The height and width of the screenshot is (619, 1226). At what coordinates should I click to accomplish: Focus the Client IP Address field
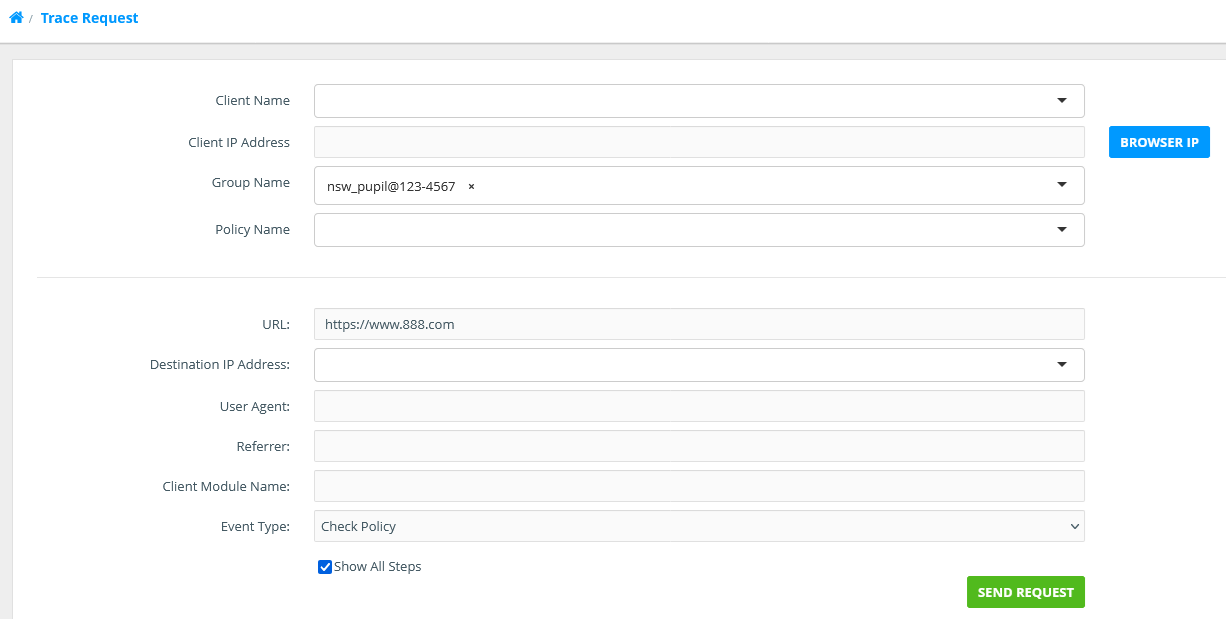tap(699, 142)
